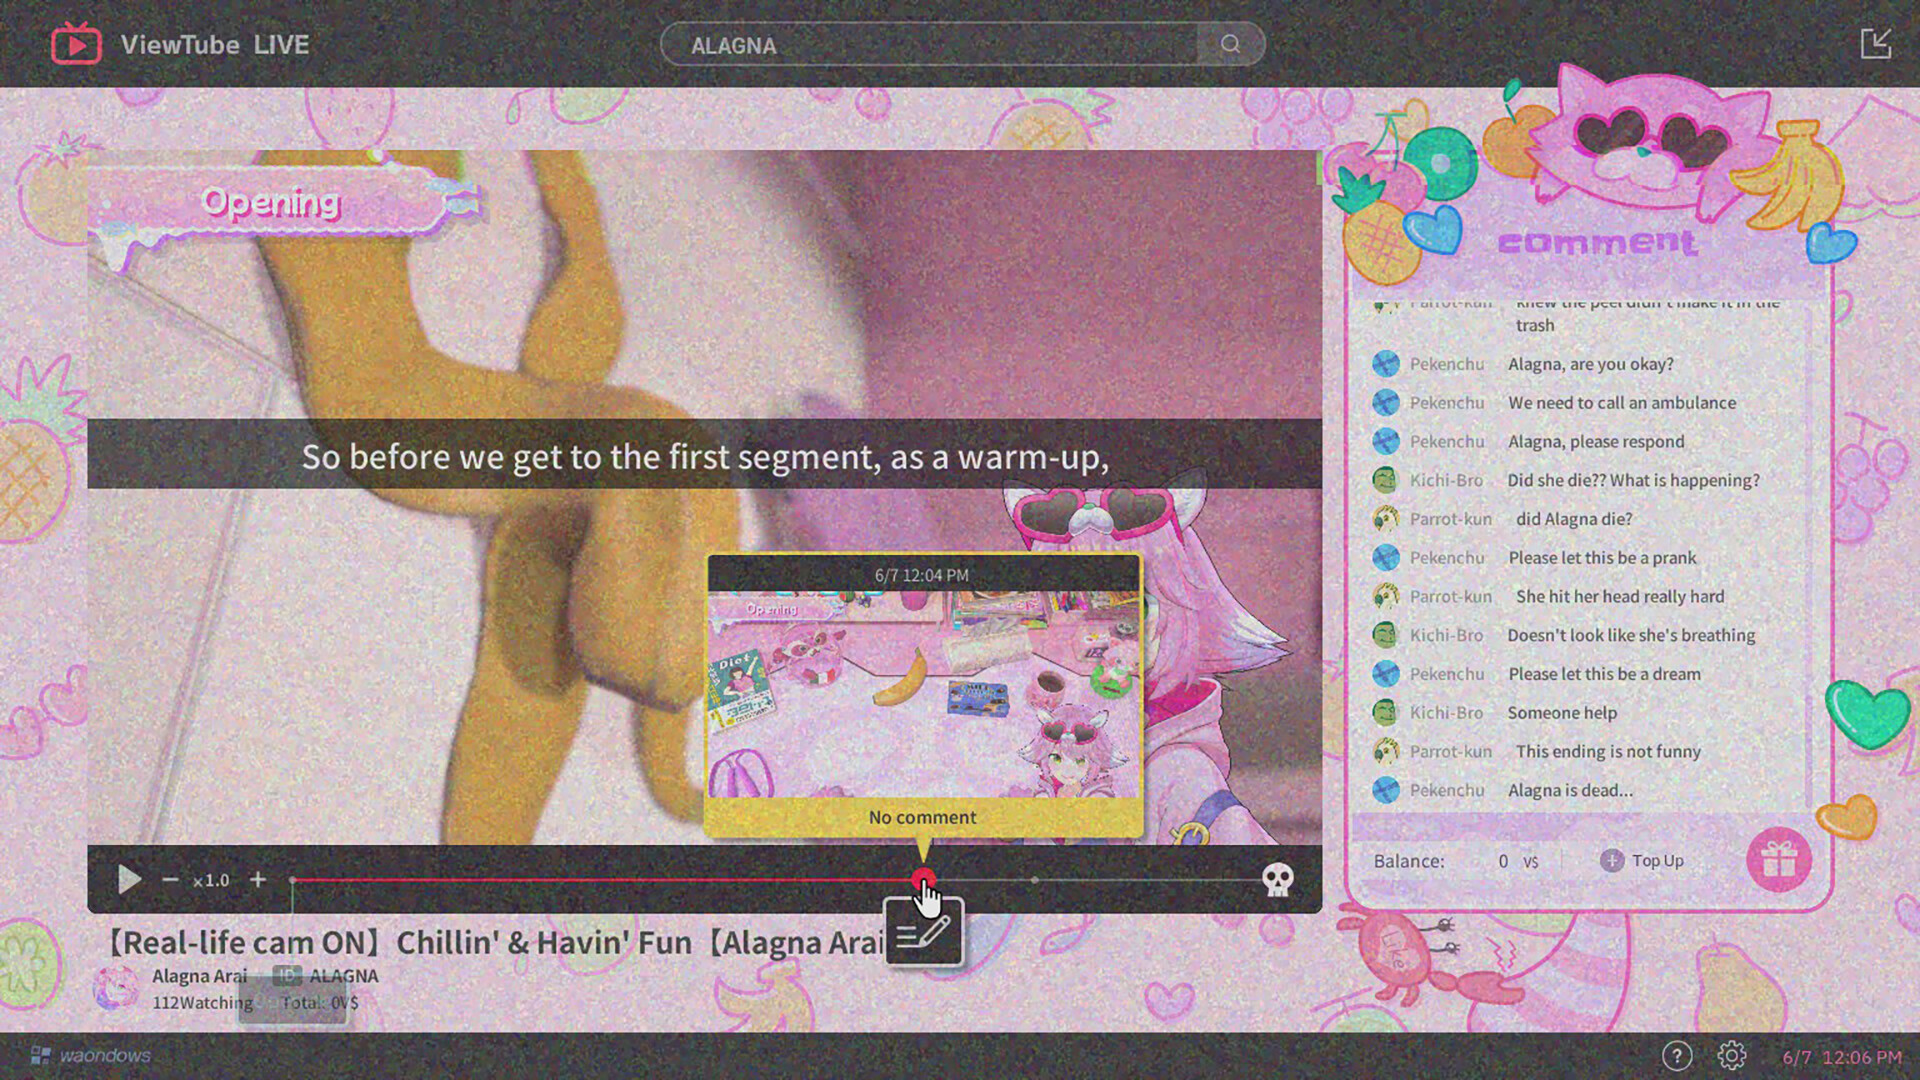Screen dimensions: 1920x1080
Task: Click the coin icon next to Top Up
Action: [x=1612, y=860]
